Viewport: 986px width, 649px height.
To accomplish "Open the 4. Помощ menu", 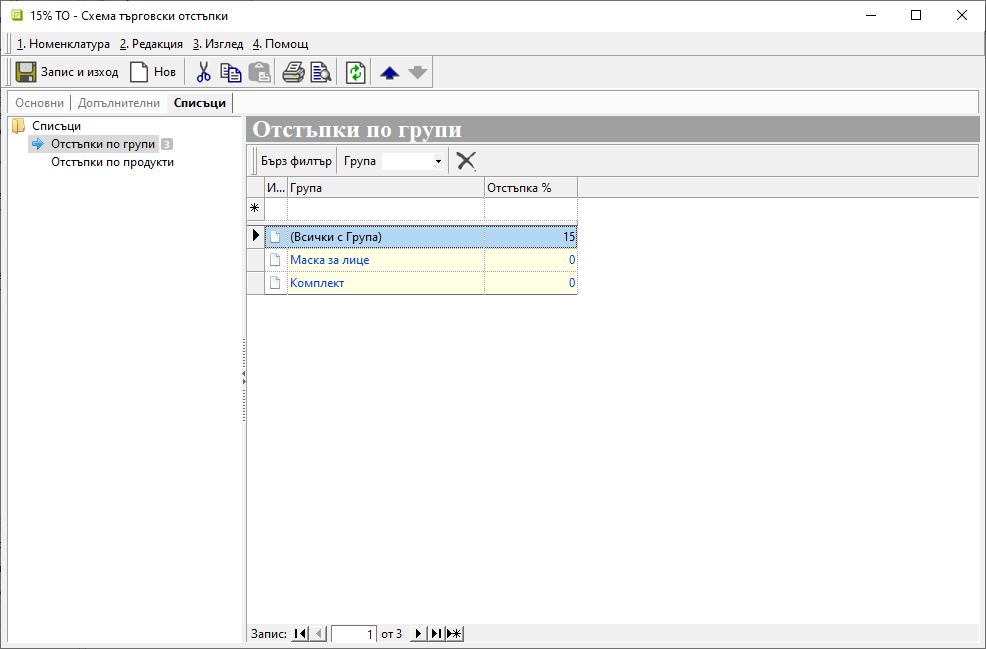I will tap(280, 44).
